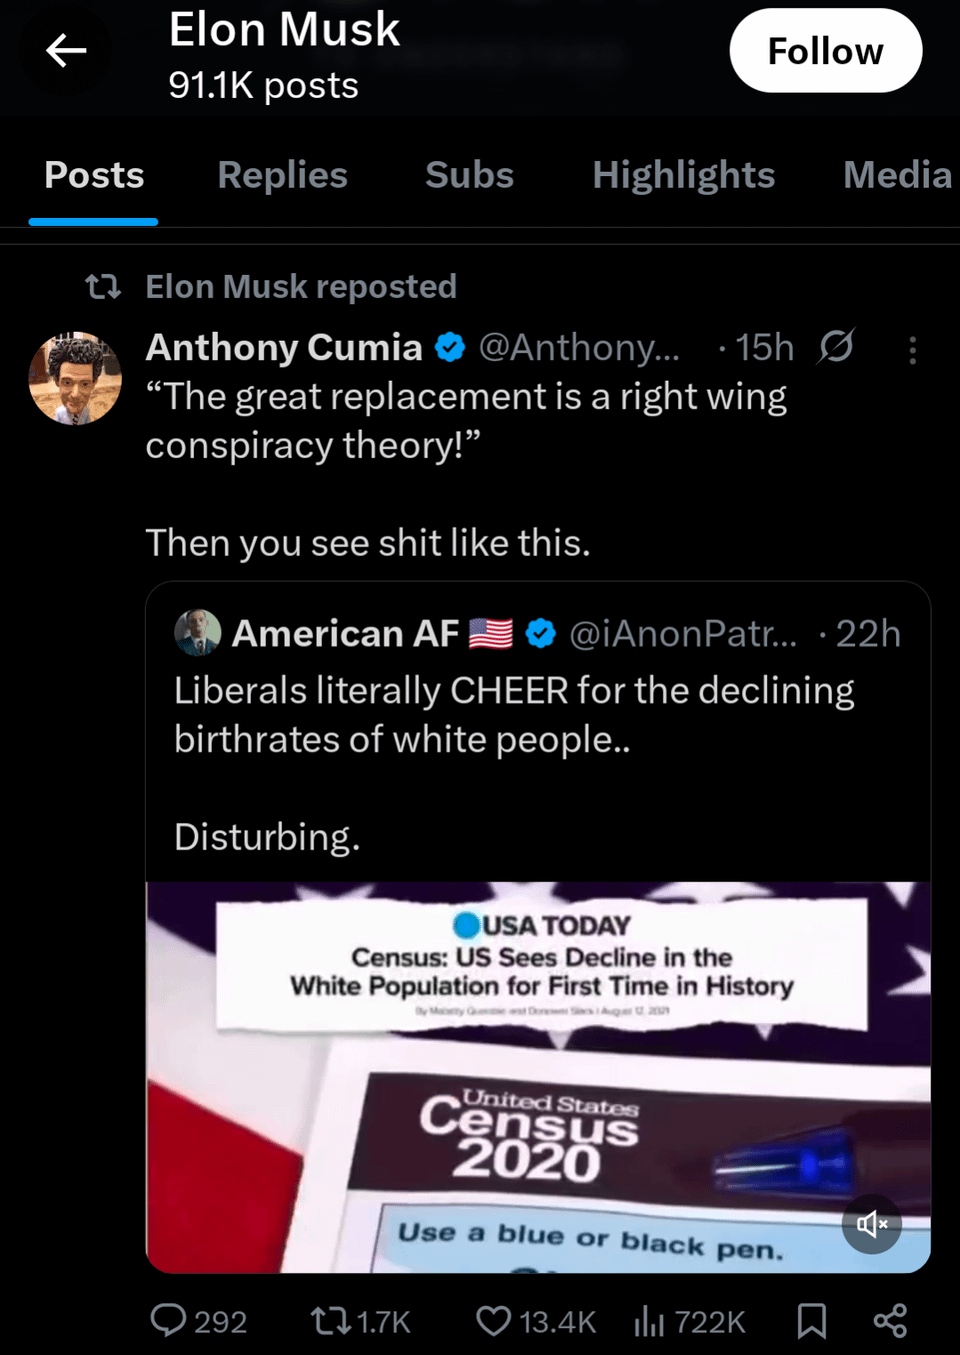This screenshot has height=1355, width=960.
Task: Like the post with heart icon
Action: coord(493,1321)
